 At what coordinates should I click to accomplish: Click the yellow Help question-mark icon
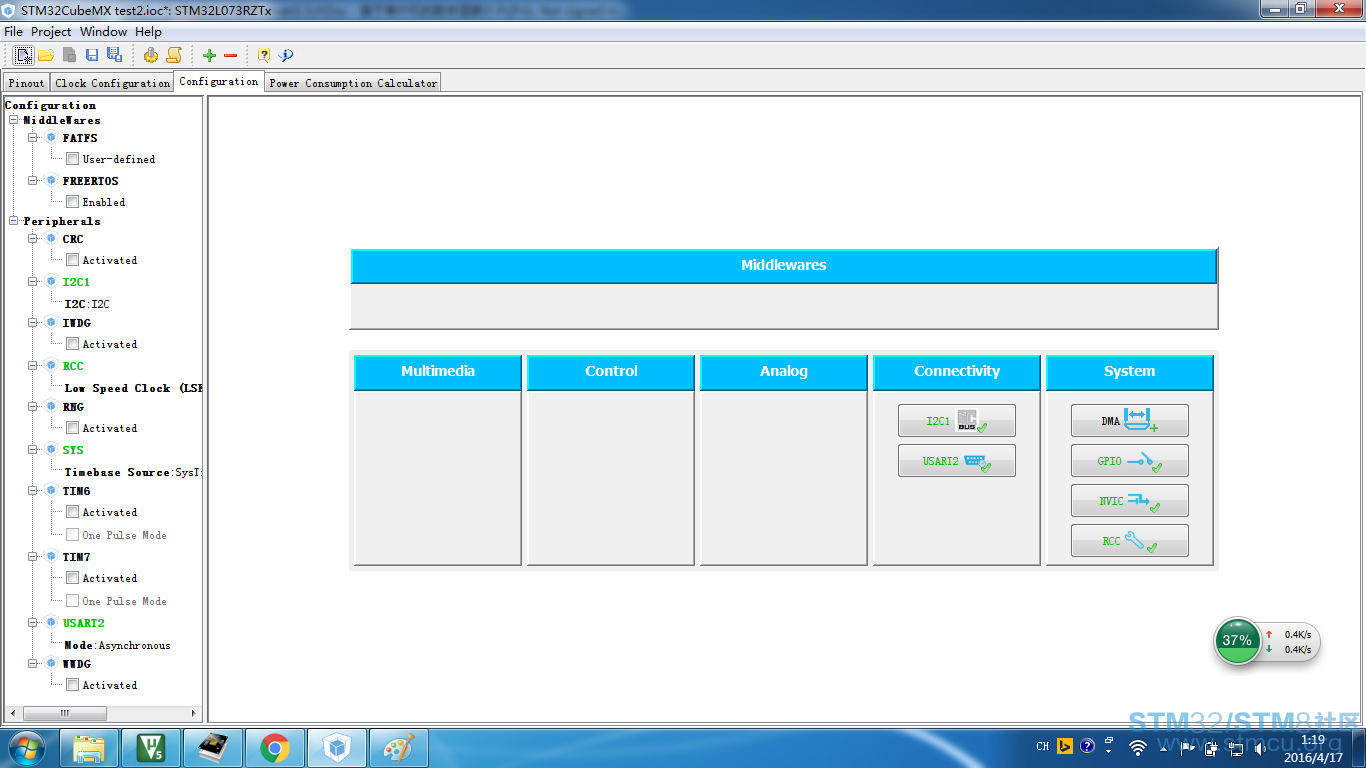264,55
